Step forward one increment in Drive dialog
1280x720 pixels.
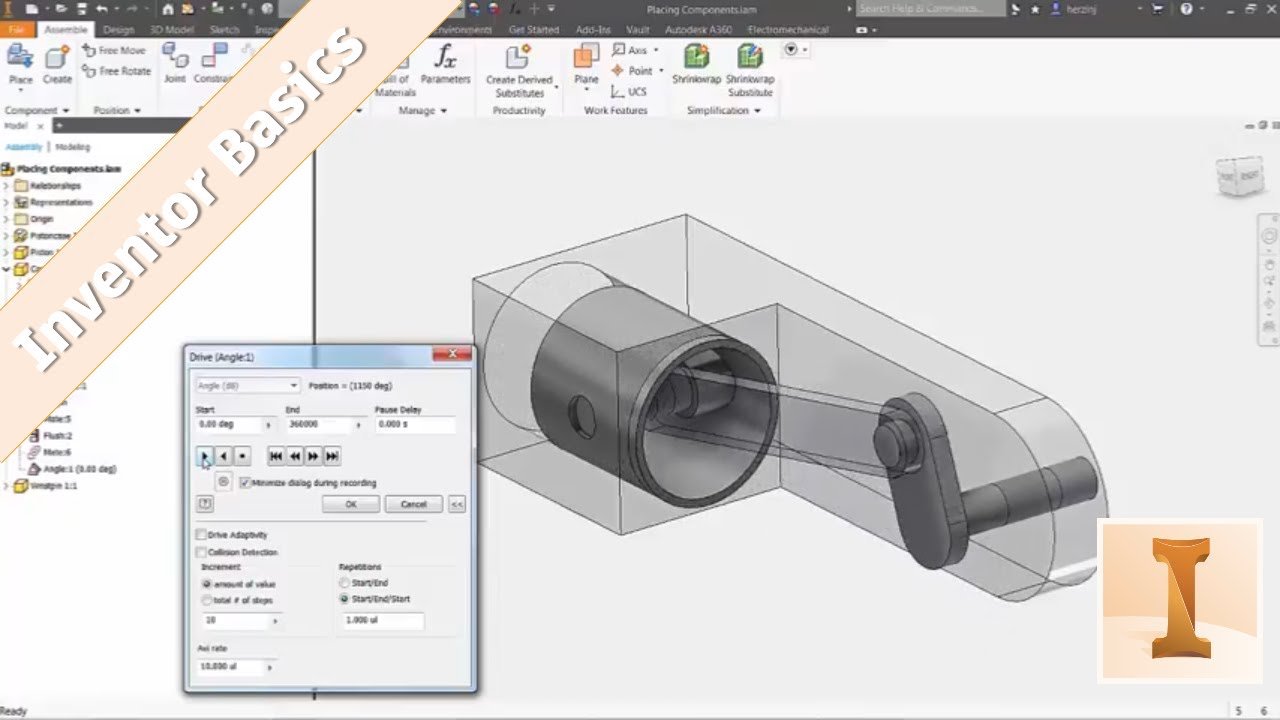313,456
